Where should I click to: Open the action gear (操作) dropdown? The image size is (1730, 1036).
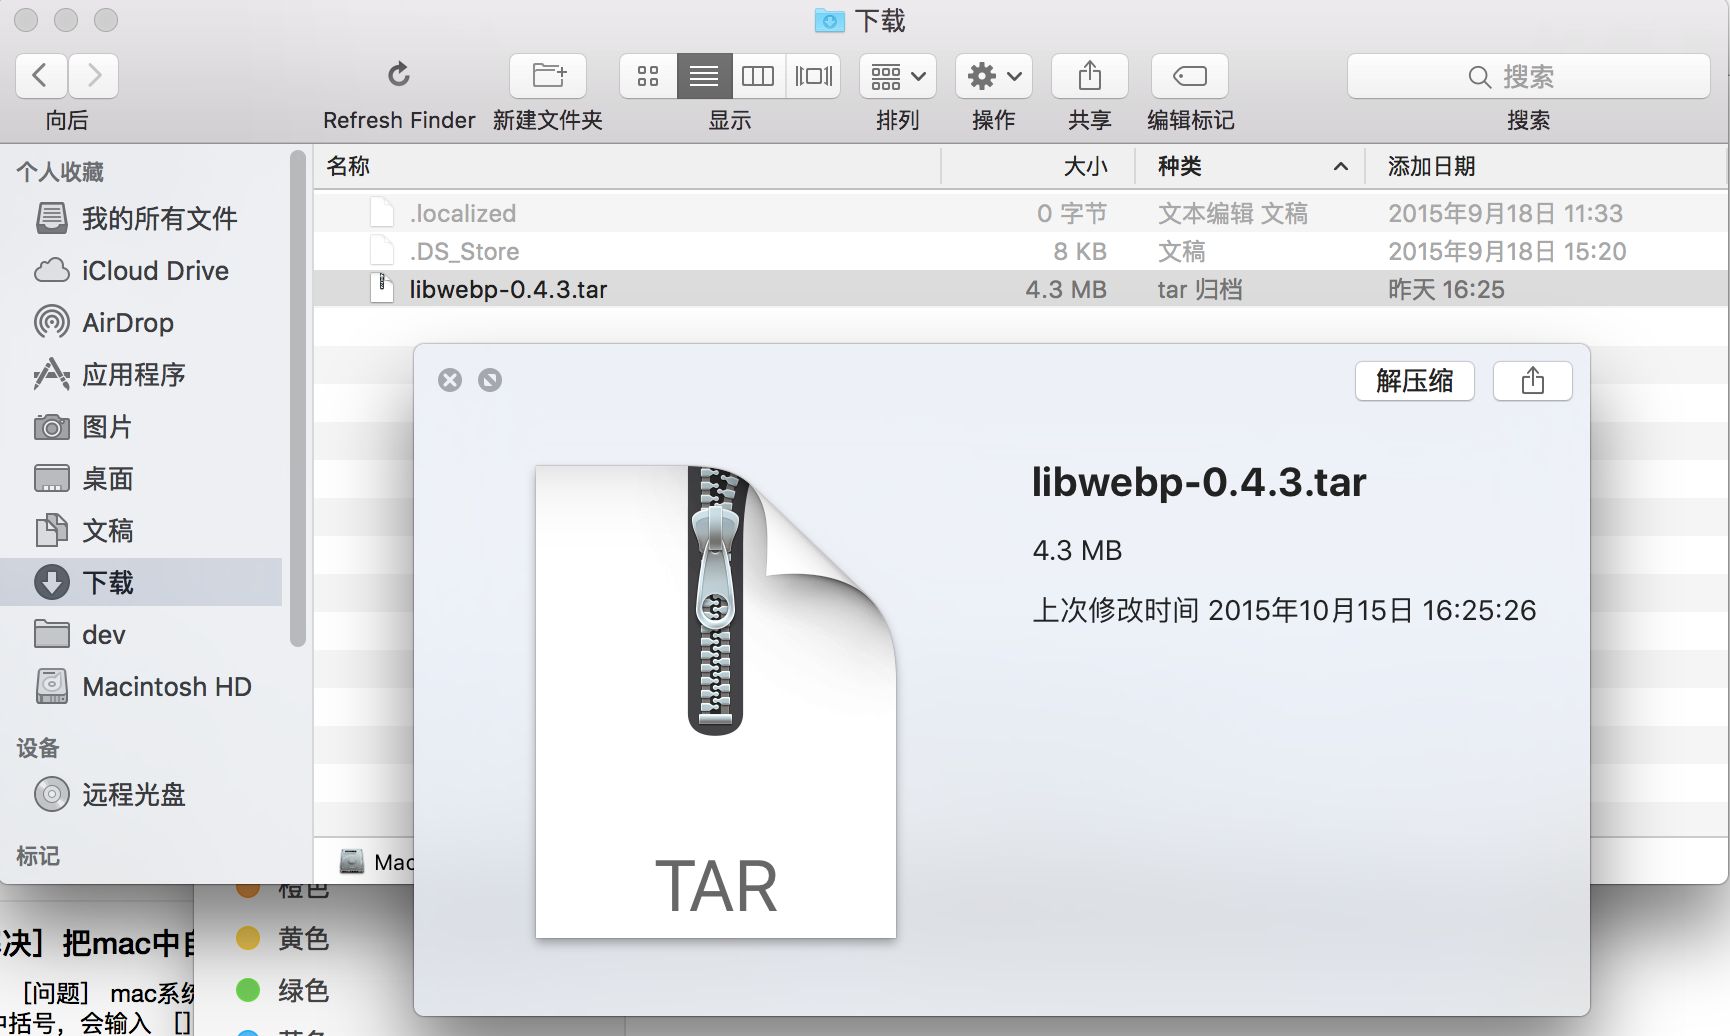994,76
